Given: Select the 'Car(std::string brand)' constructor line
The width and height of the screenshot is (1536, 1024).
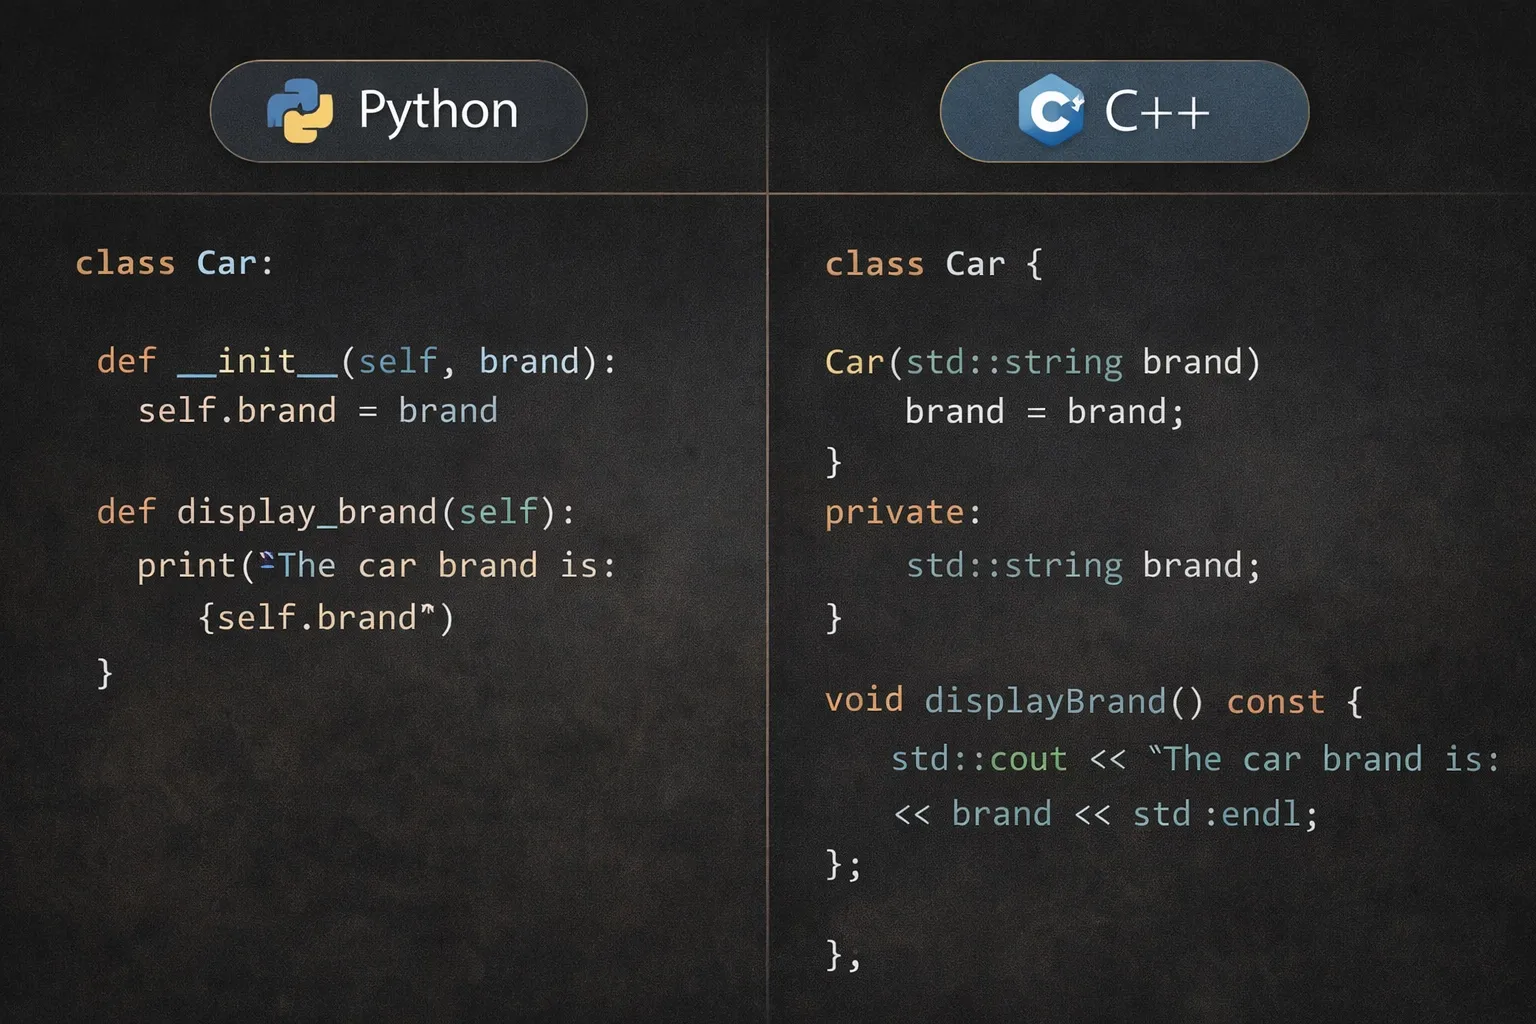Looking at the screenshot, I should pyautogui.click(x=1042, y=362).
